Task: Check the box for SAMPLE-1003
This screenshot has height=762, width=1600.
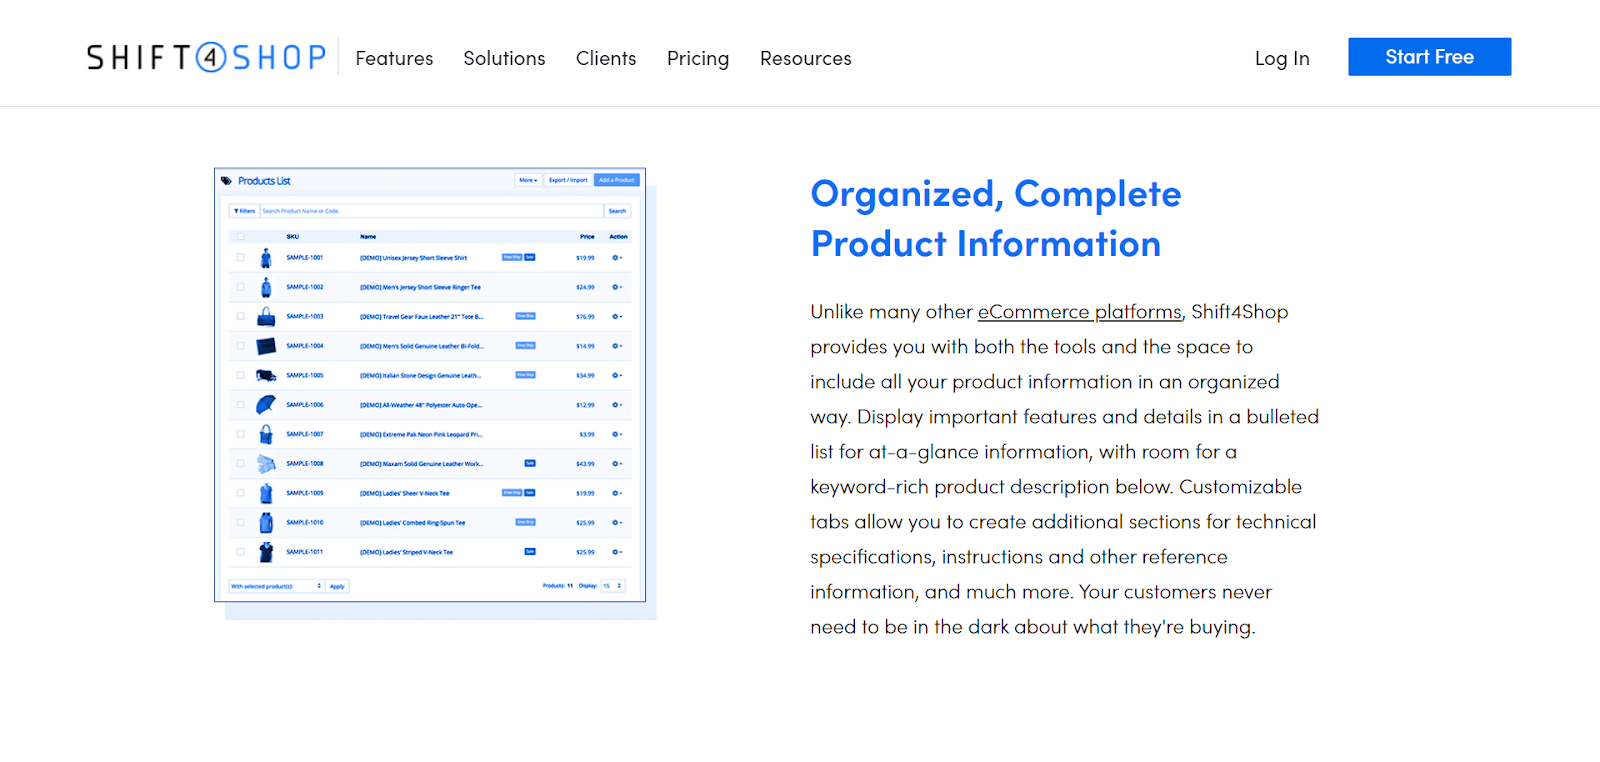Action: point(240,316)
